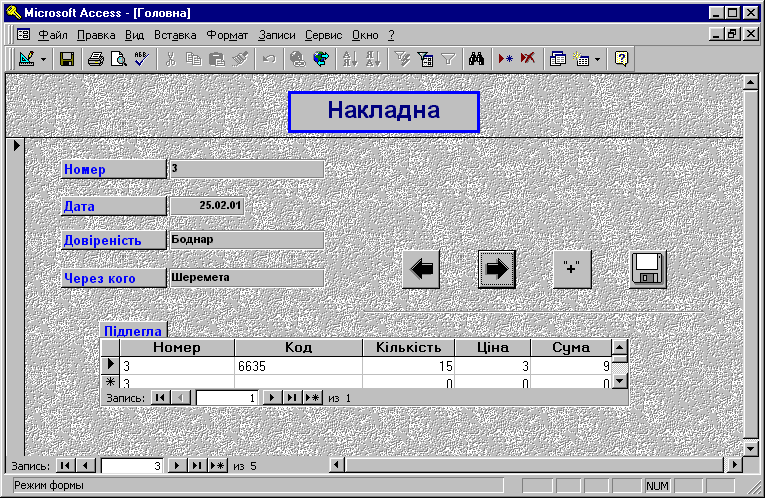Click the Paste icon in the toolbar
The image size is (765, 498).
point(217,59)
